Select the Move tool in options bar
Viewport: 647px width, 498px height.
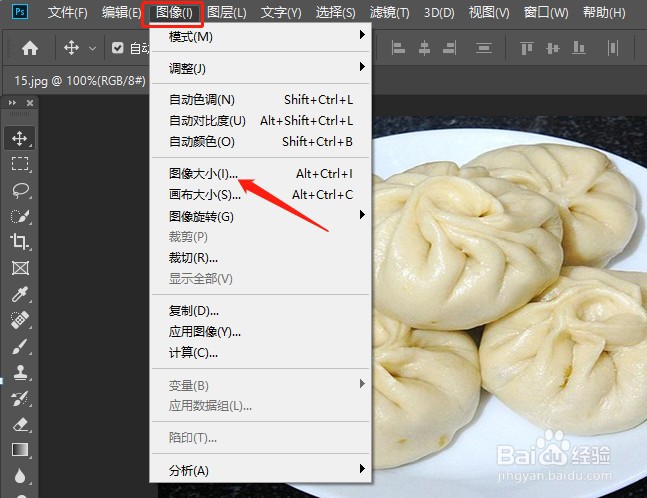[x=71, y=48]
